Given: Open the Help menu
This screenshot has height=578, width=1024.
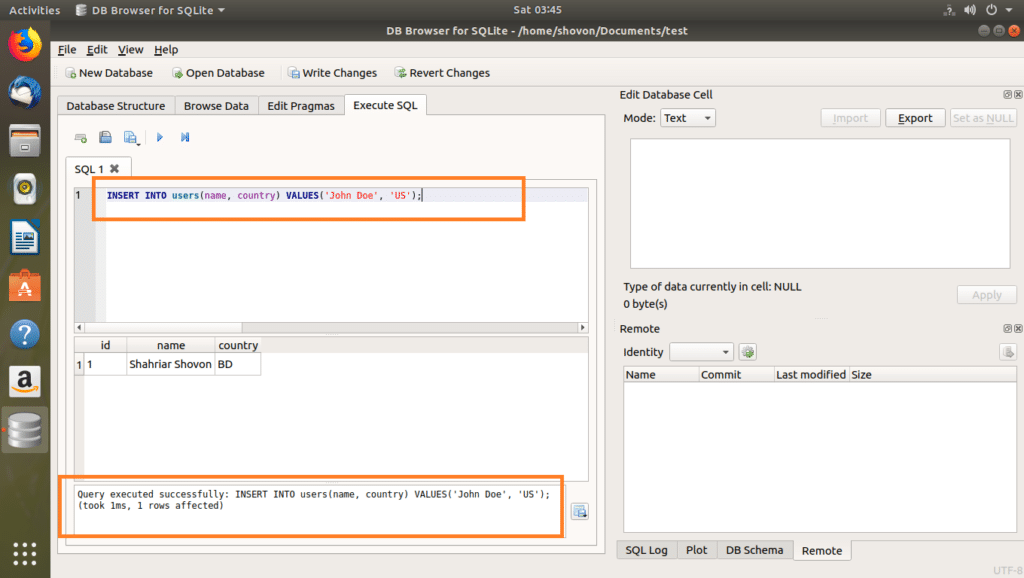Looking at the screenshot, I should tap(166, 50).
